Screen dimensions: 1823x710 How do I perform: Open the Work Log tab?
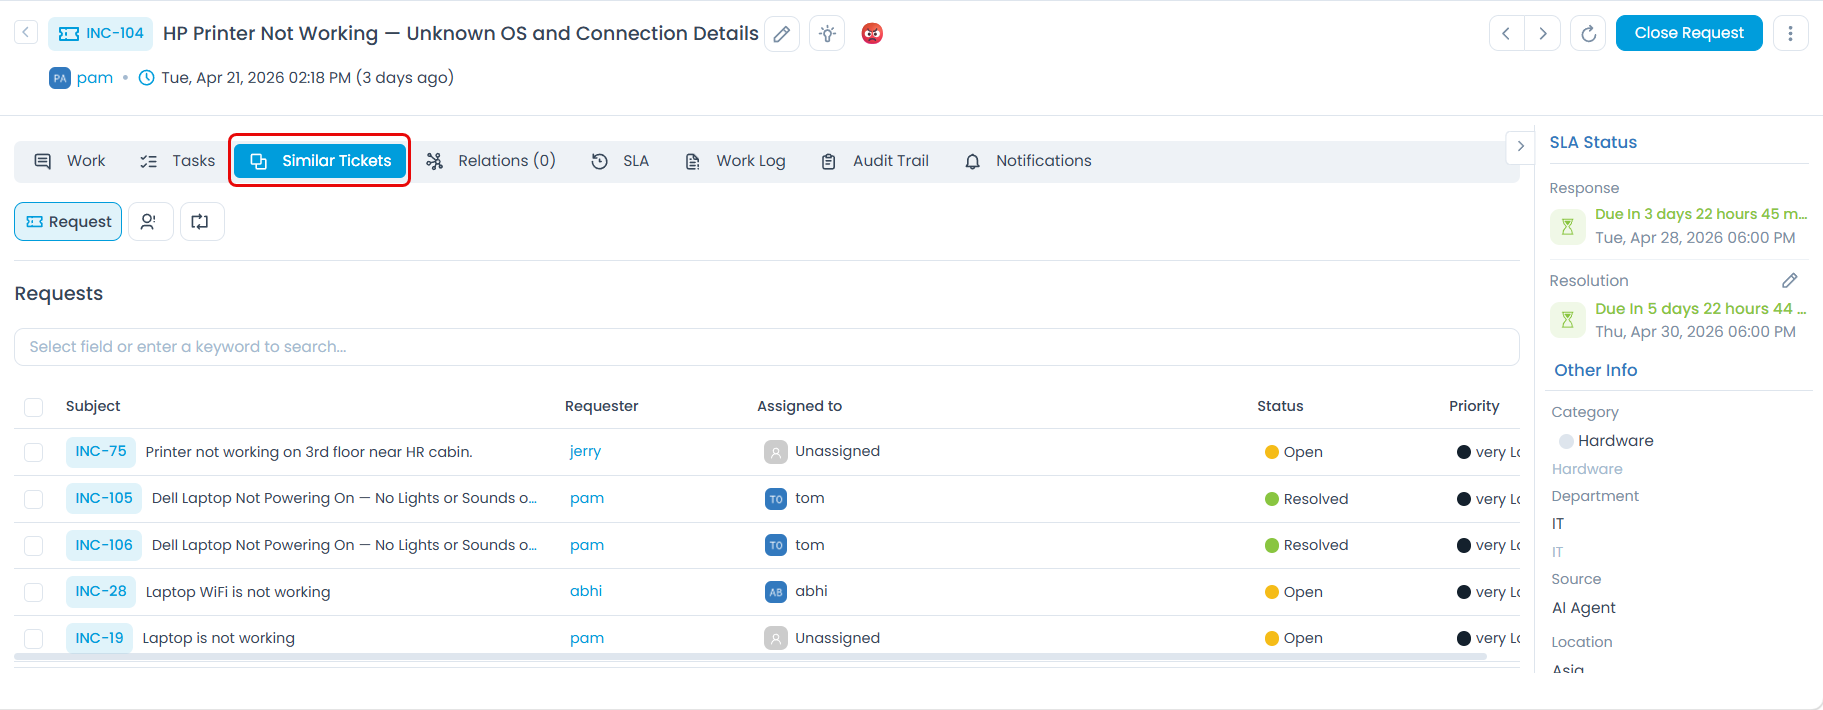pyautogui.click(x=735, y=161)
